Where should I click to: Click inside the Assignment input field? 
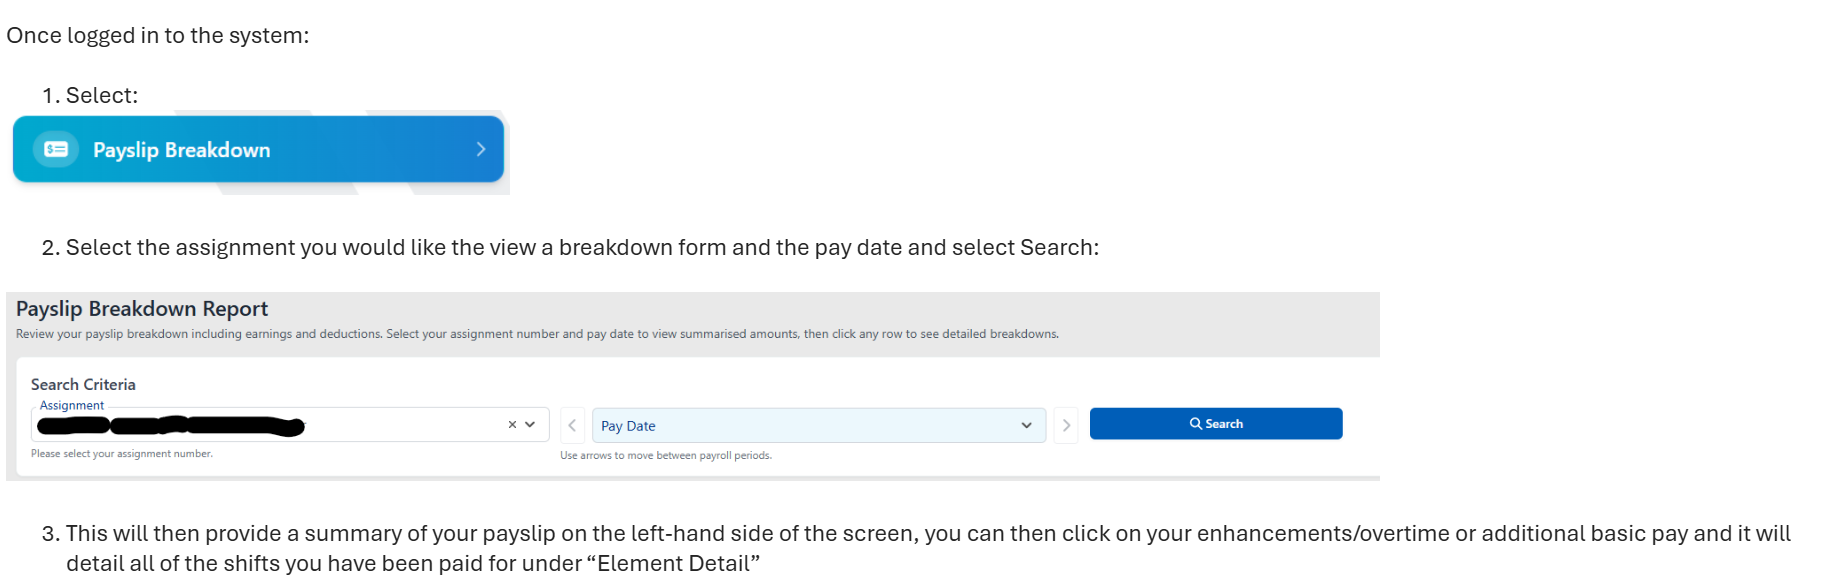(400, 425)
